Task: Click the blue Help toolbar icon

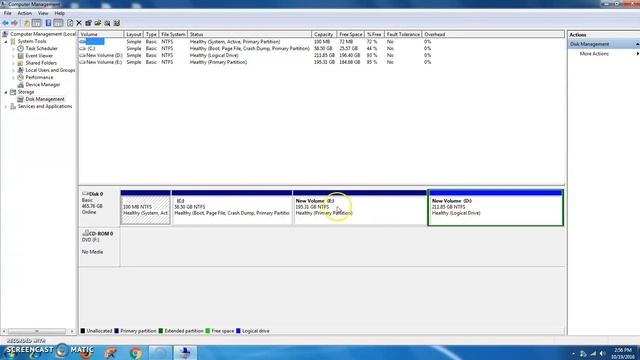Action: click(48, 23)
